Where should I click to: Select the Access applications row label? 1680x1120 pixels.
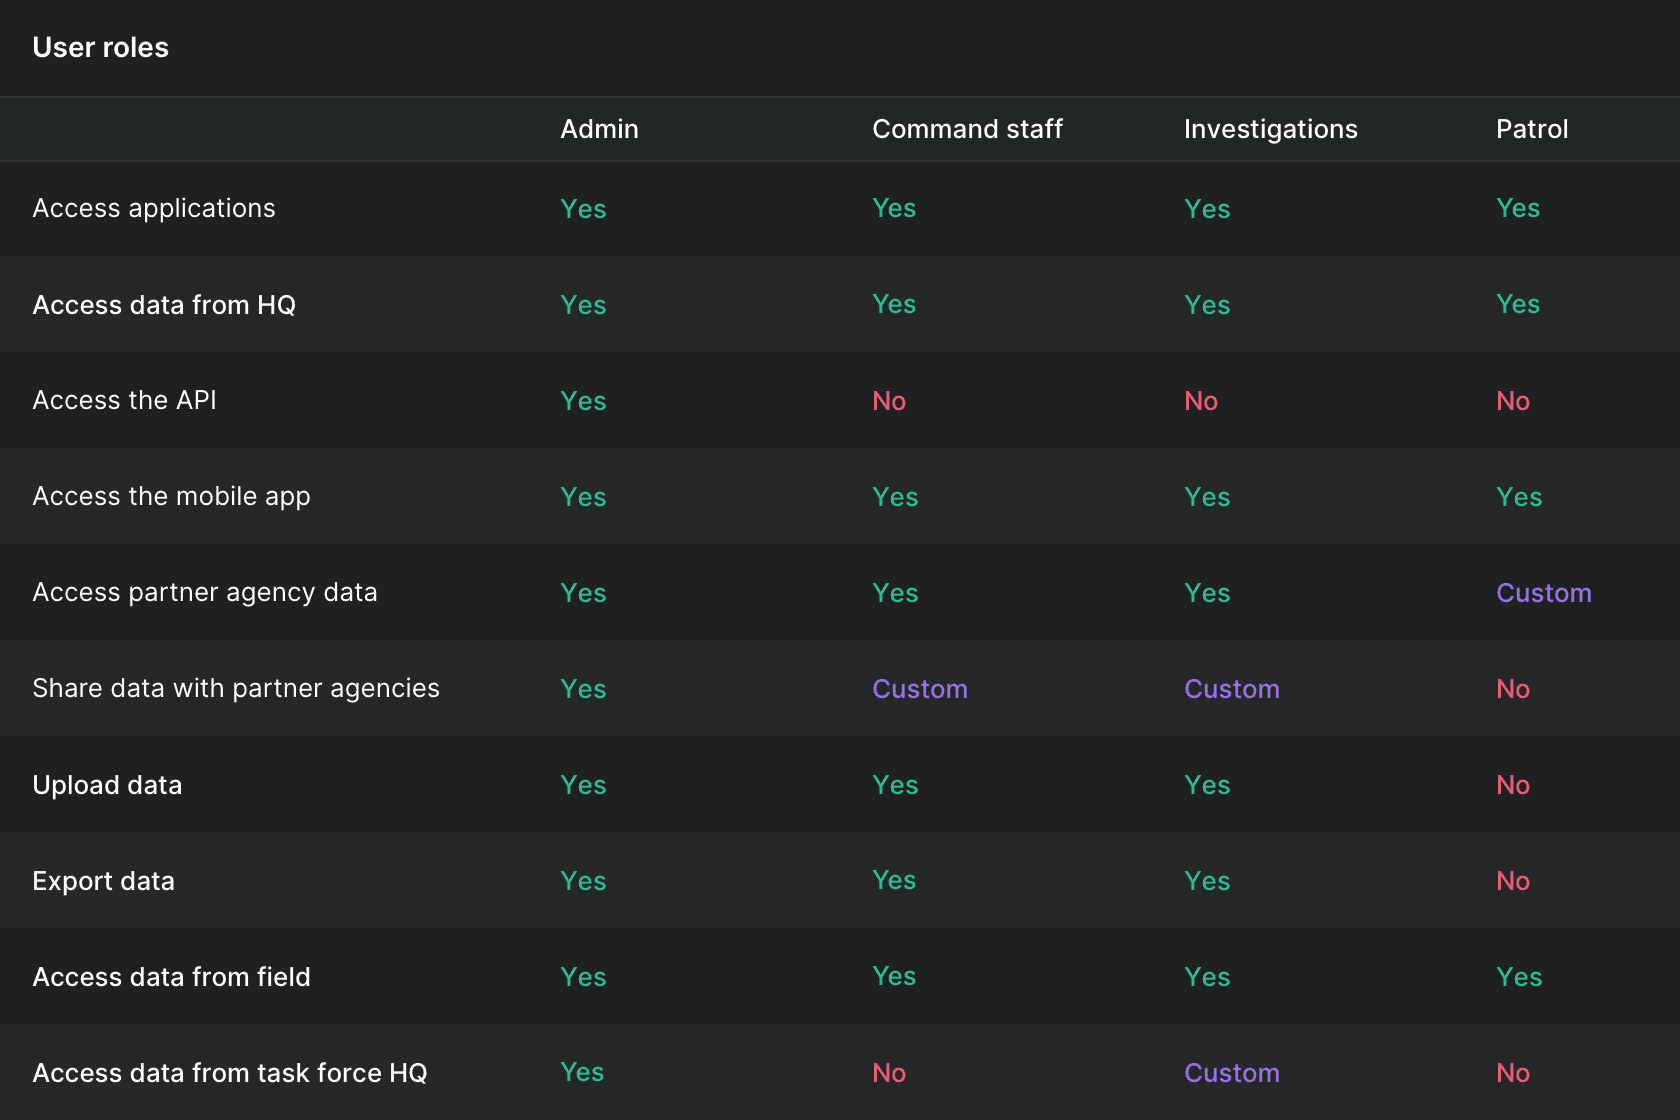(153, 208)
